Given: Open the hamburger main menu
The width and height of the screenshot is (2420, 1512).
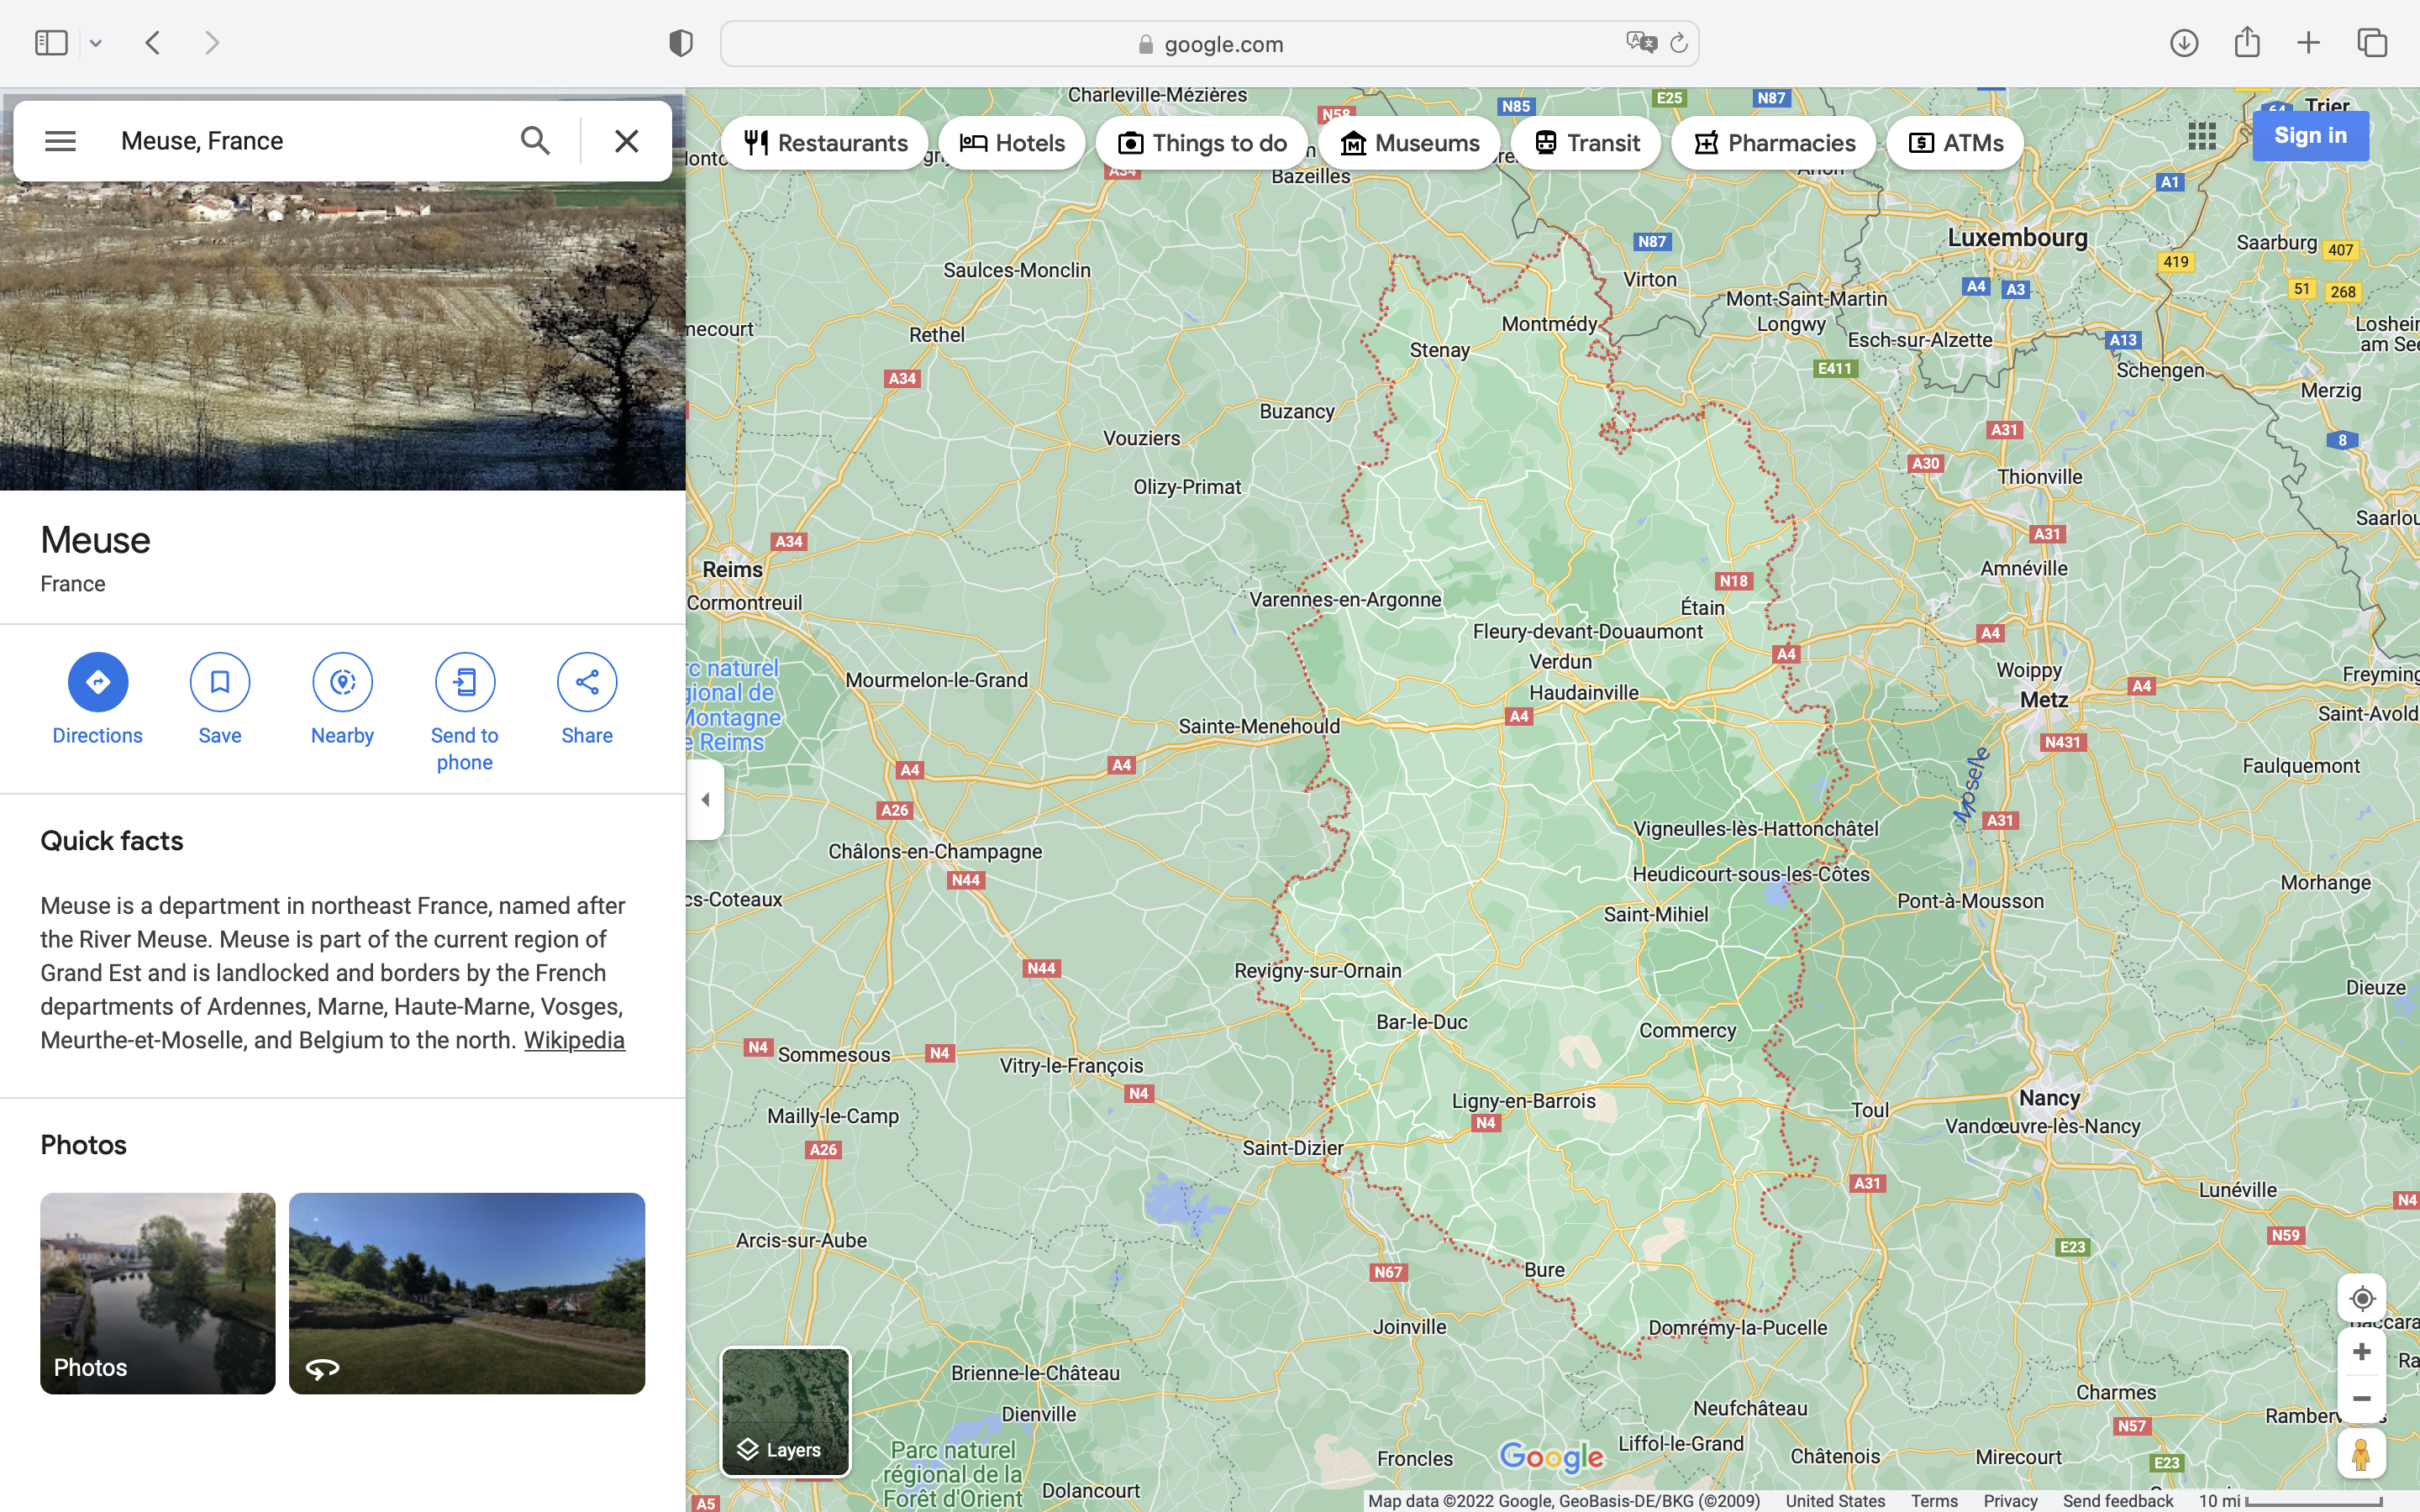Looking at the screenshot, I should coord(60,141).
